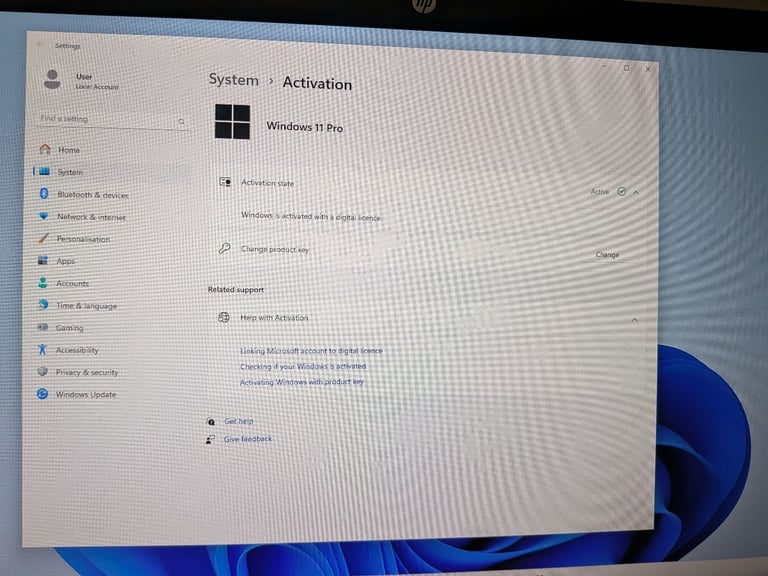768x576 pixels.
Task: Click the Help with Activation label
Action: click(x=274, y=318)
